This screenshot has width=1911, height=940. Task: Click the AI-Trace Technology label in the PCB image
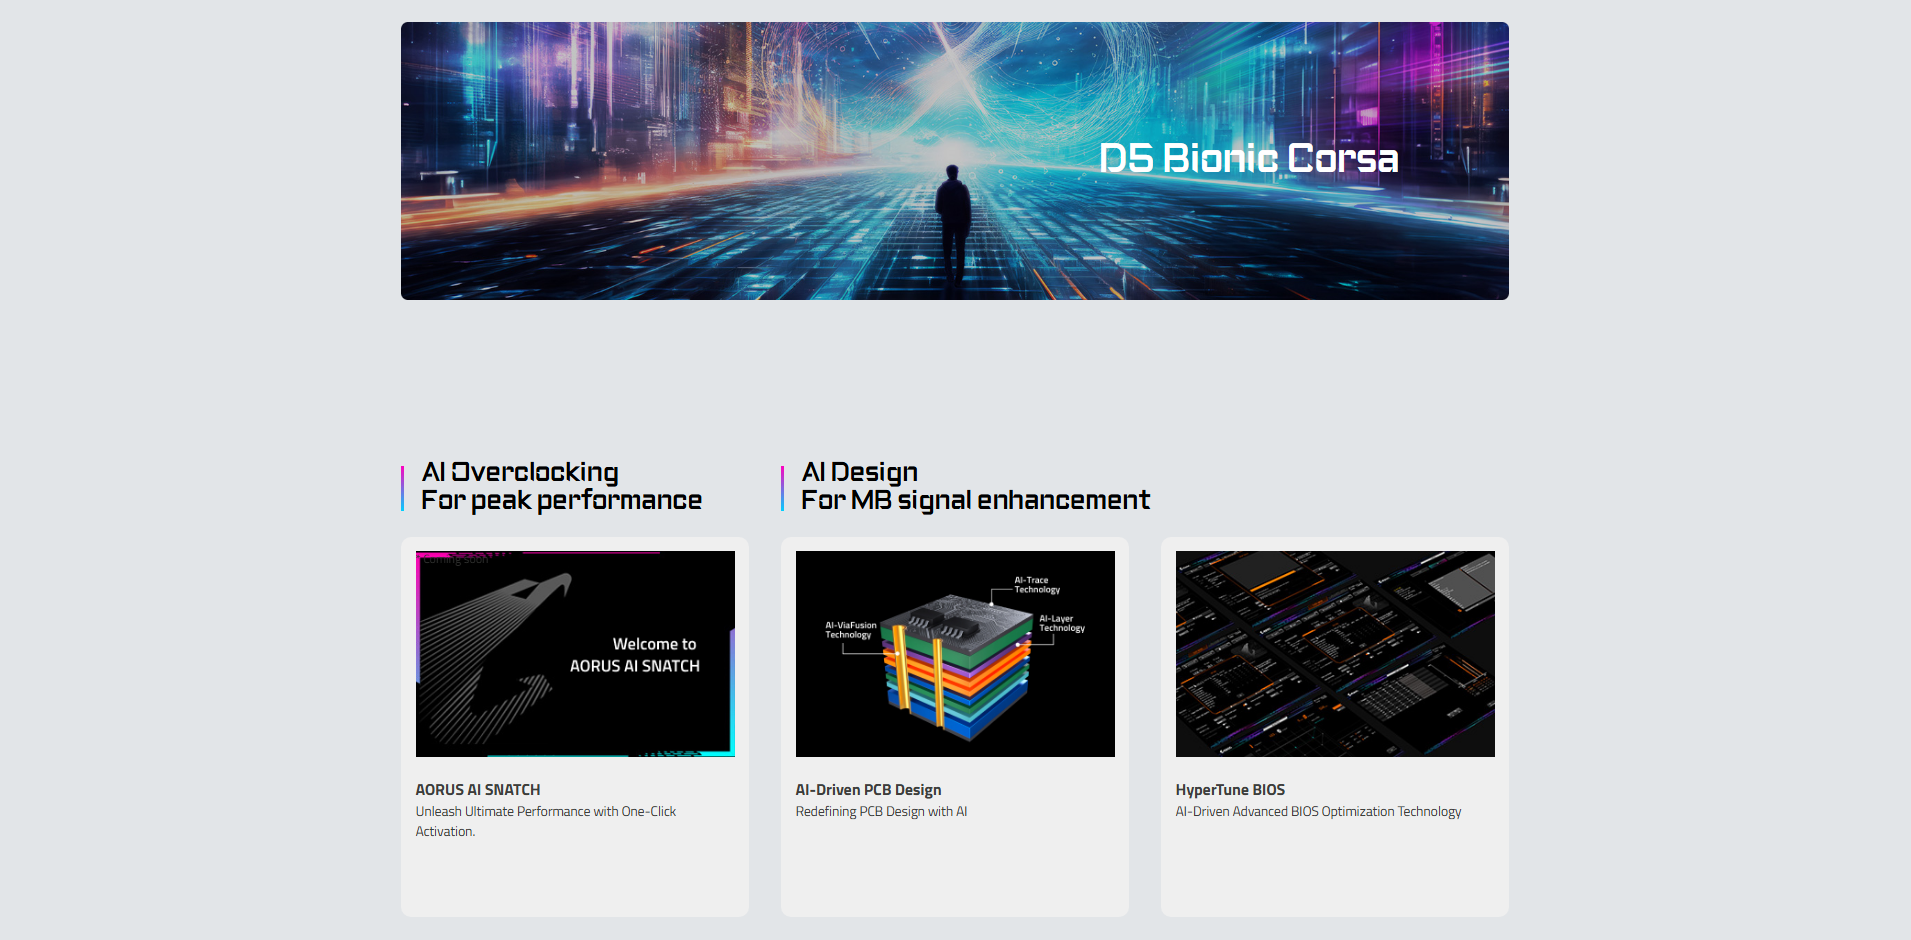[1037, 585]
